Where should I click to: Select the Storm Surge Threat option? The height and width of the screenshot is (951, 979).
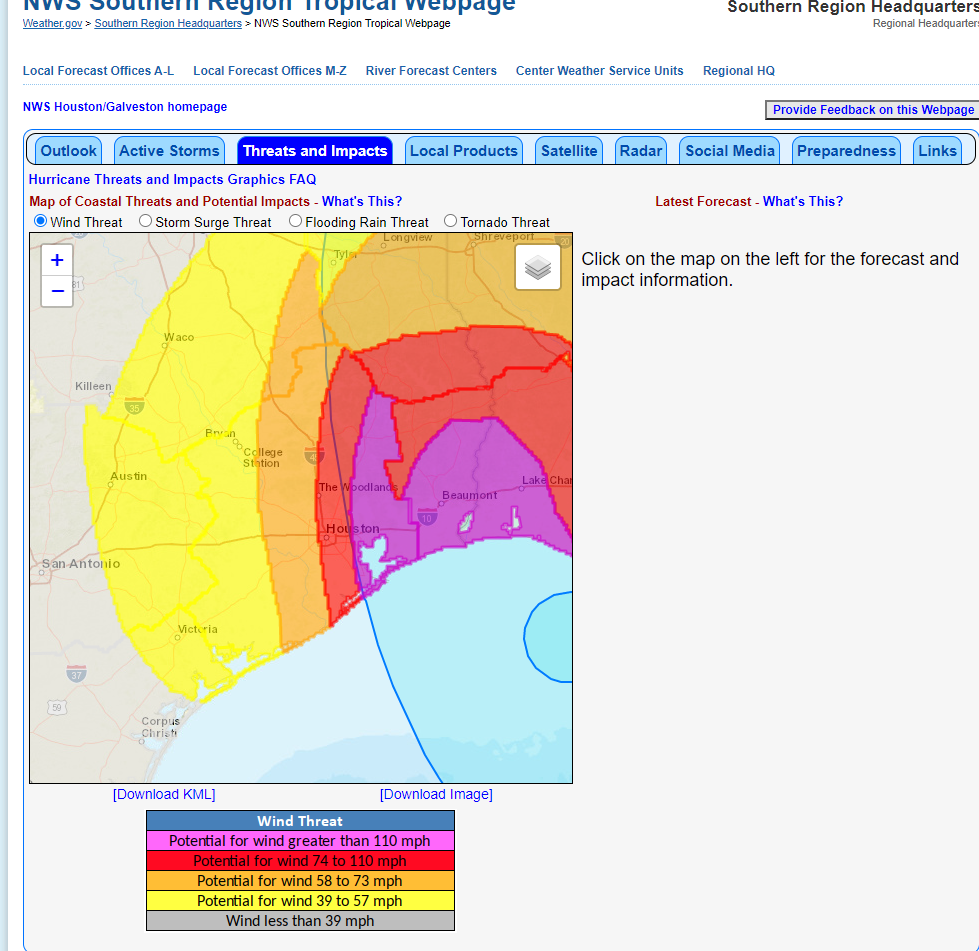pos(146,221)
